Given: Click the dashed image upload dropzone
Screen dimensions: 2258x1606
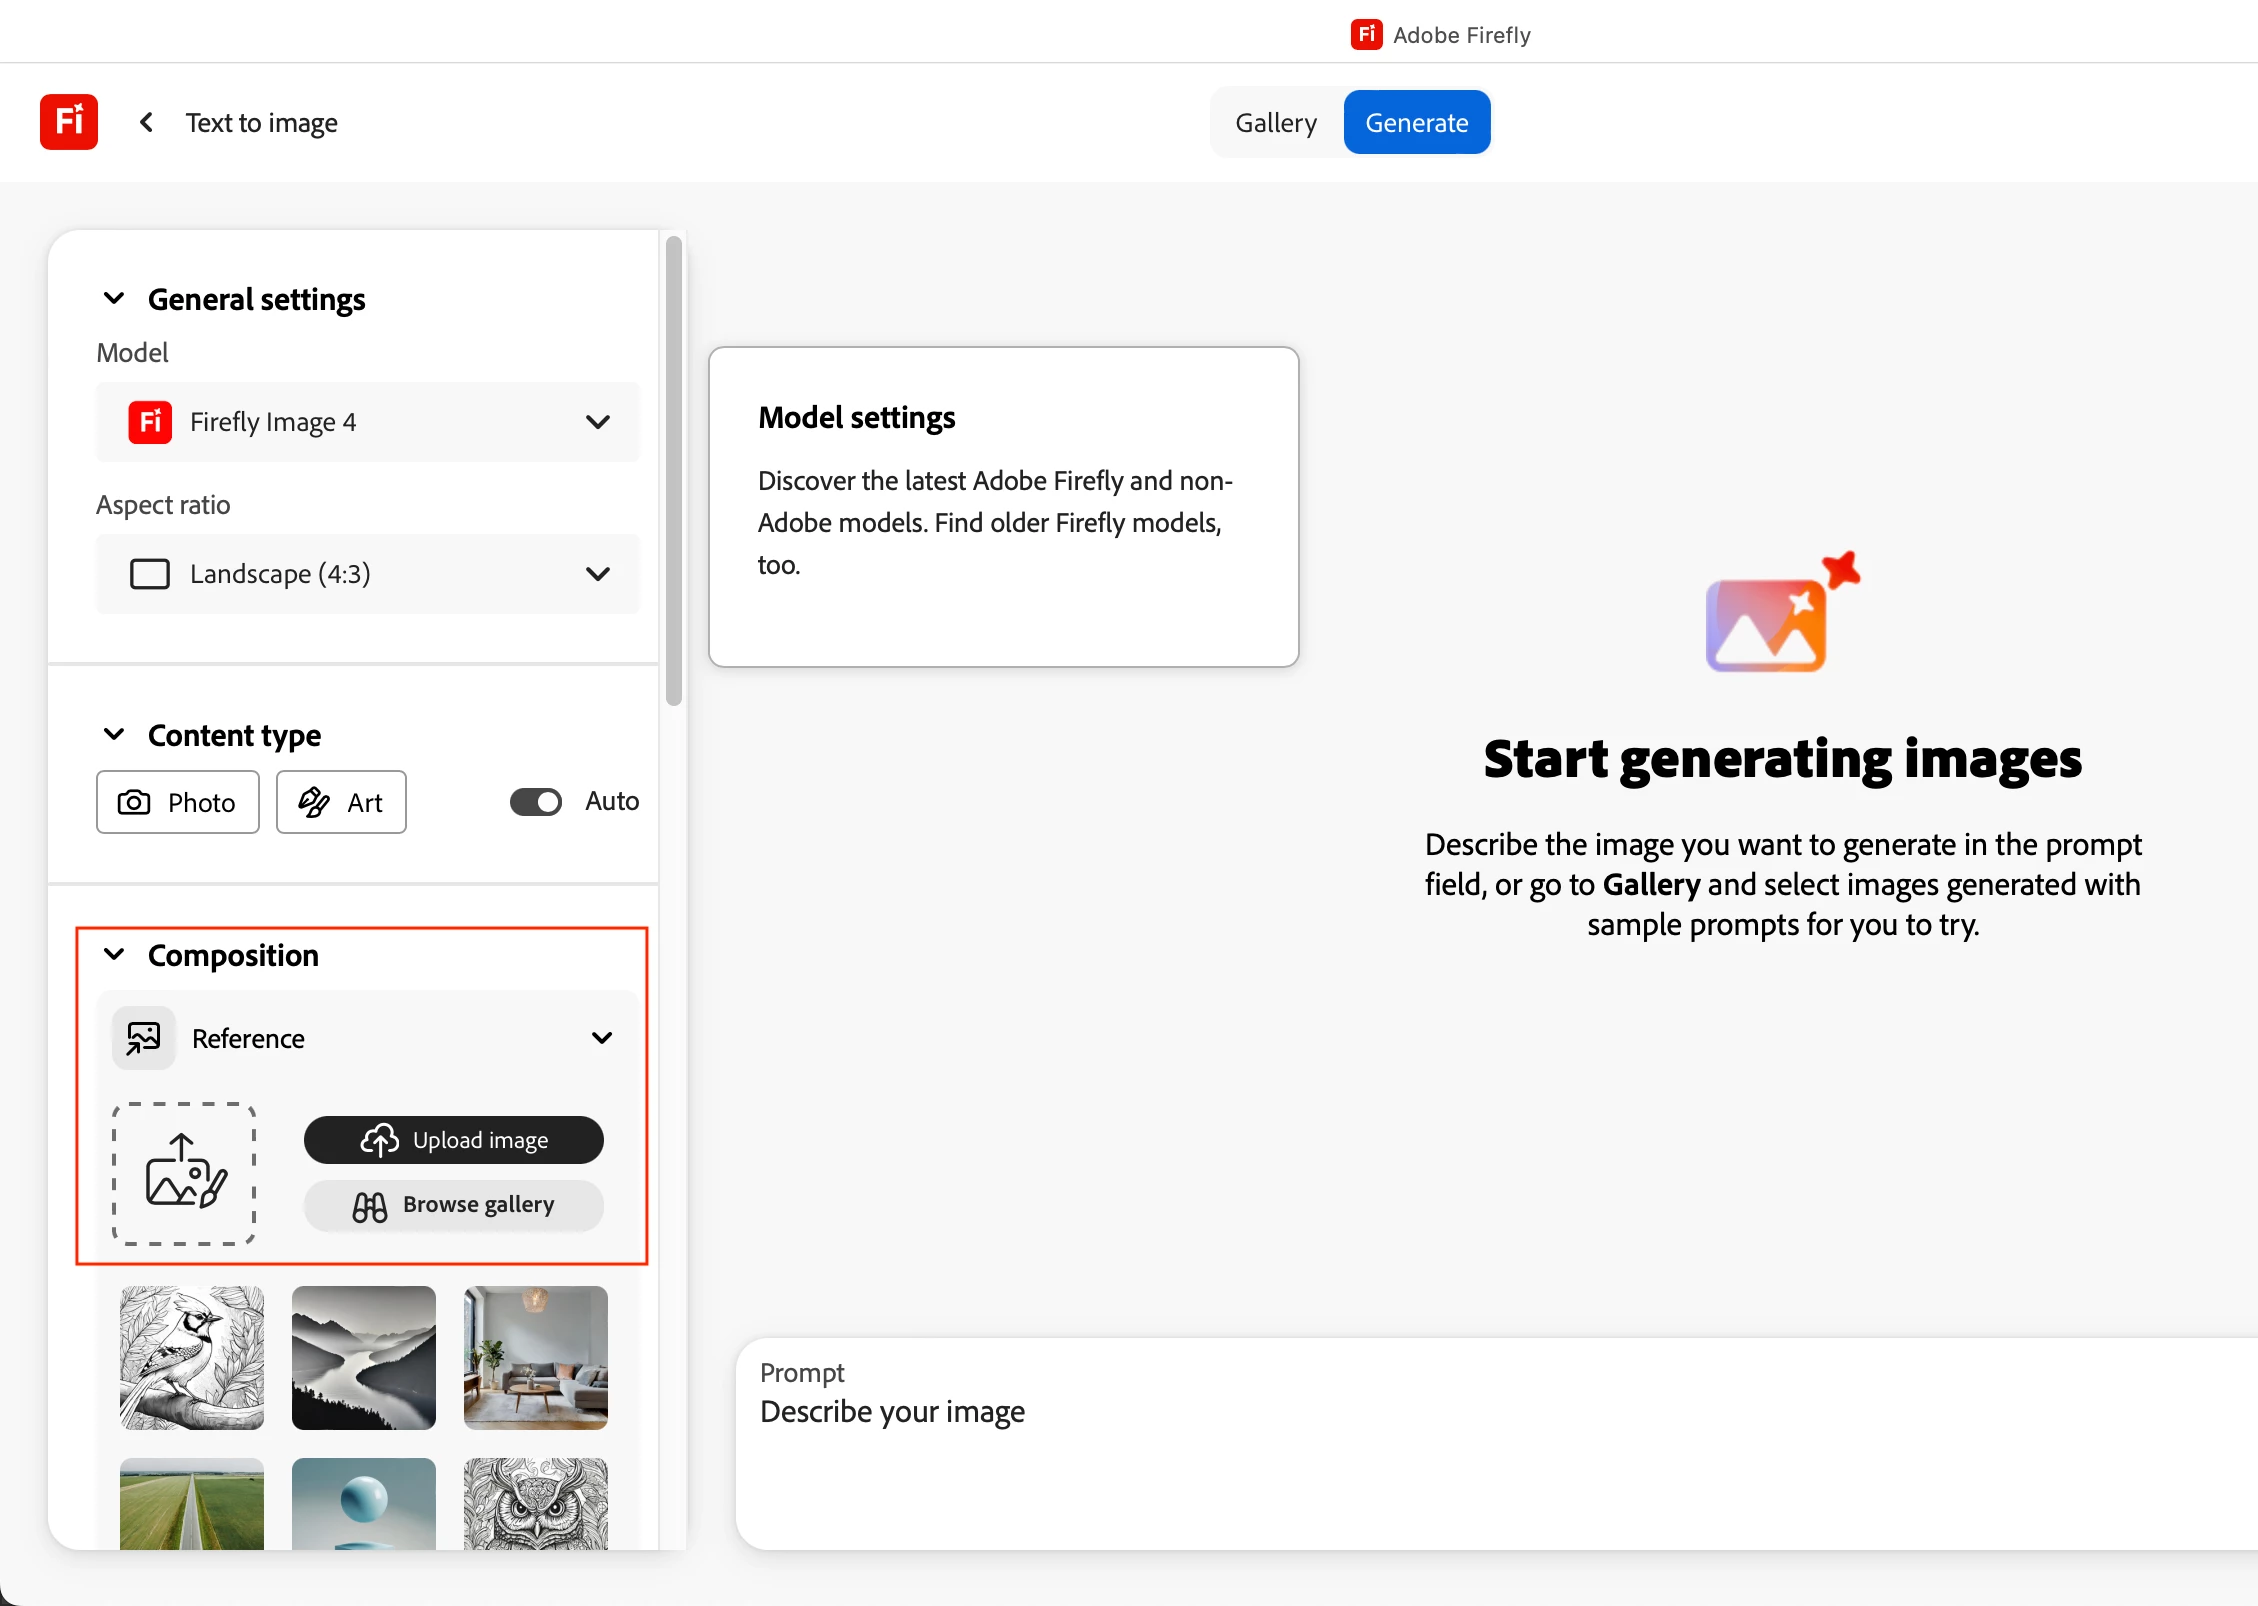Looking at the screenshot, I should (184, 1174).
